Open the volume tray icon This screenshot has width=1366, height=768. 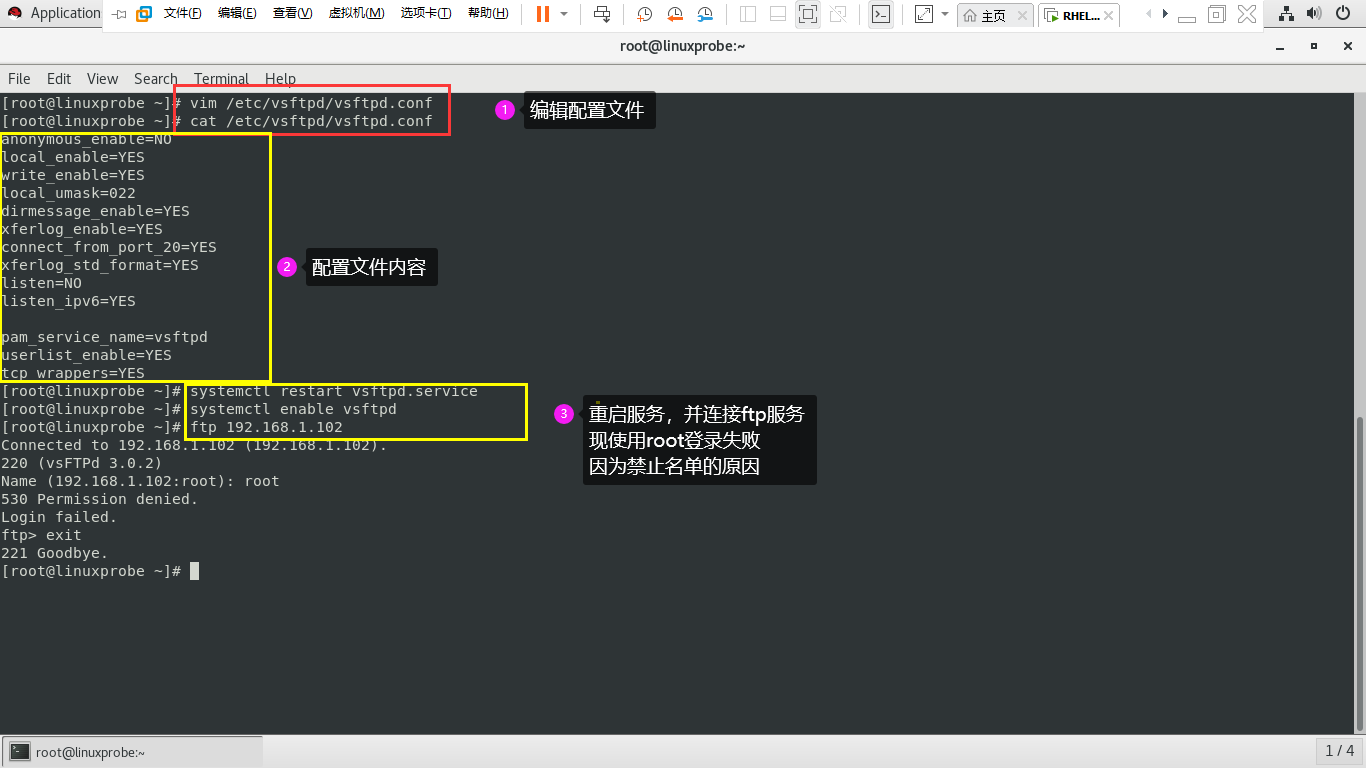pyautogui.click(x=1314, y=13)
